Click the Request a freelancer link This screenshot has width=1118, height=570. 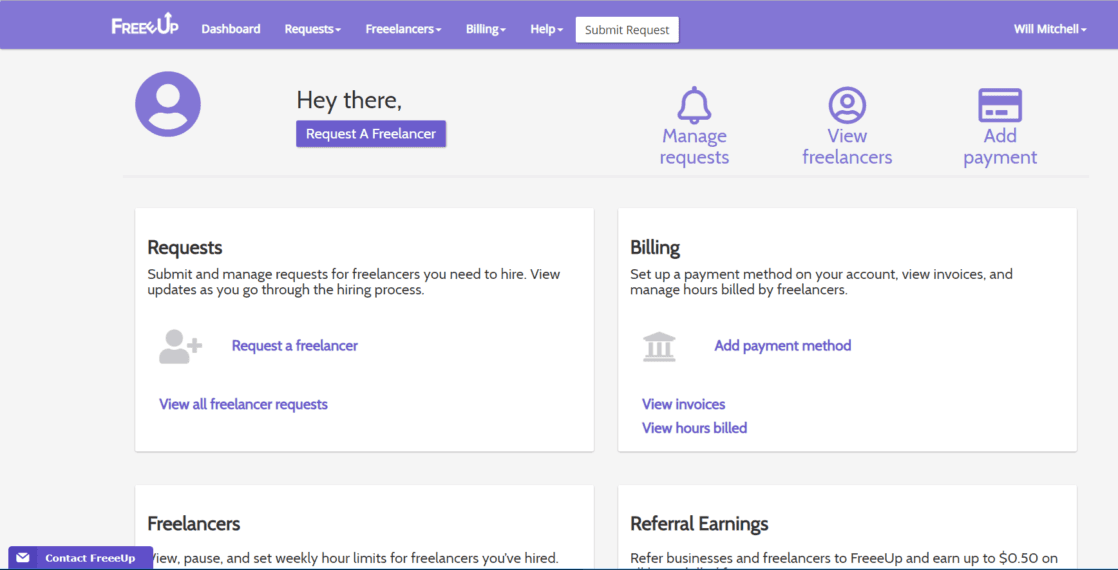294,346
